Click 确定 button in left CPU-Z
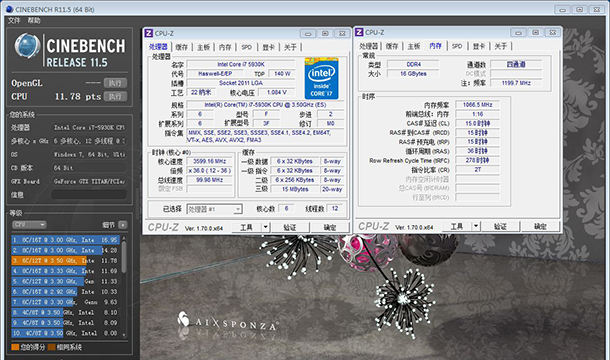 tap(330, 227)
